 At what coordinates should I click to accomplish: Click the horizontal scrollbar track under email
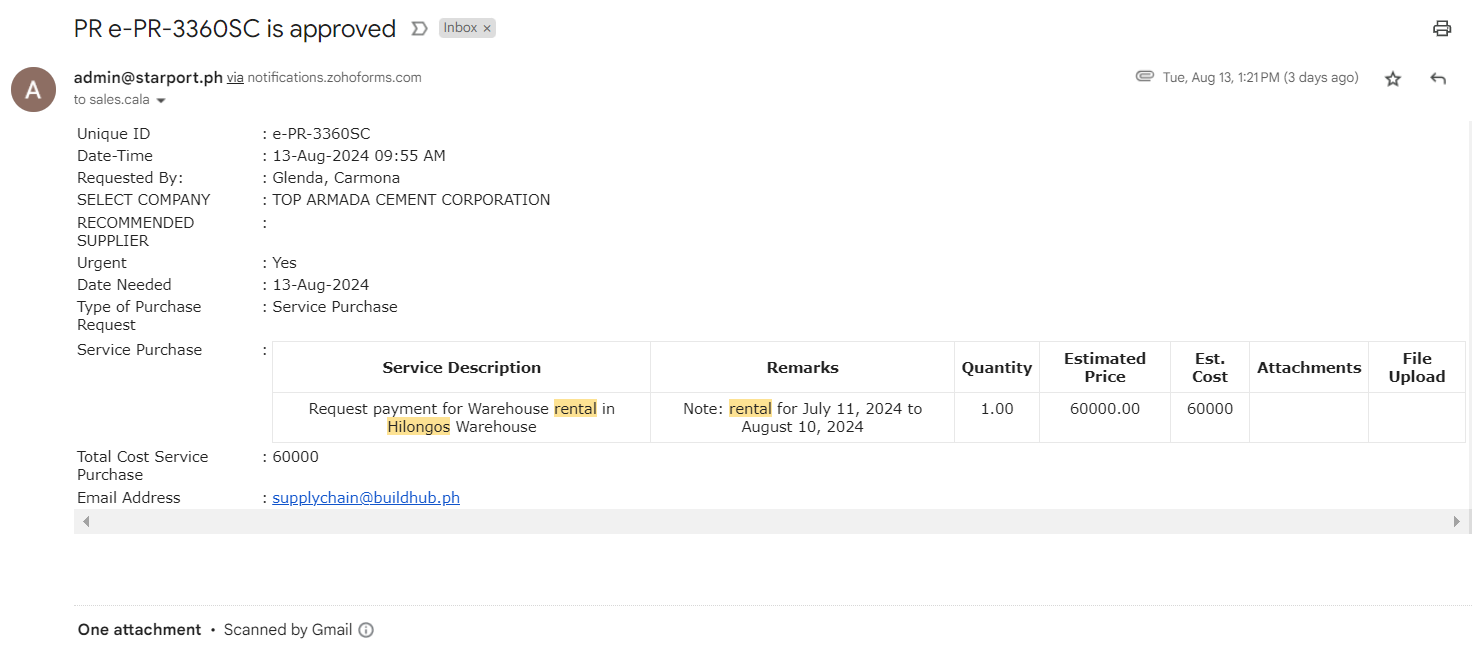(x=770, y=521)
